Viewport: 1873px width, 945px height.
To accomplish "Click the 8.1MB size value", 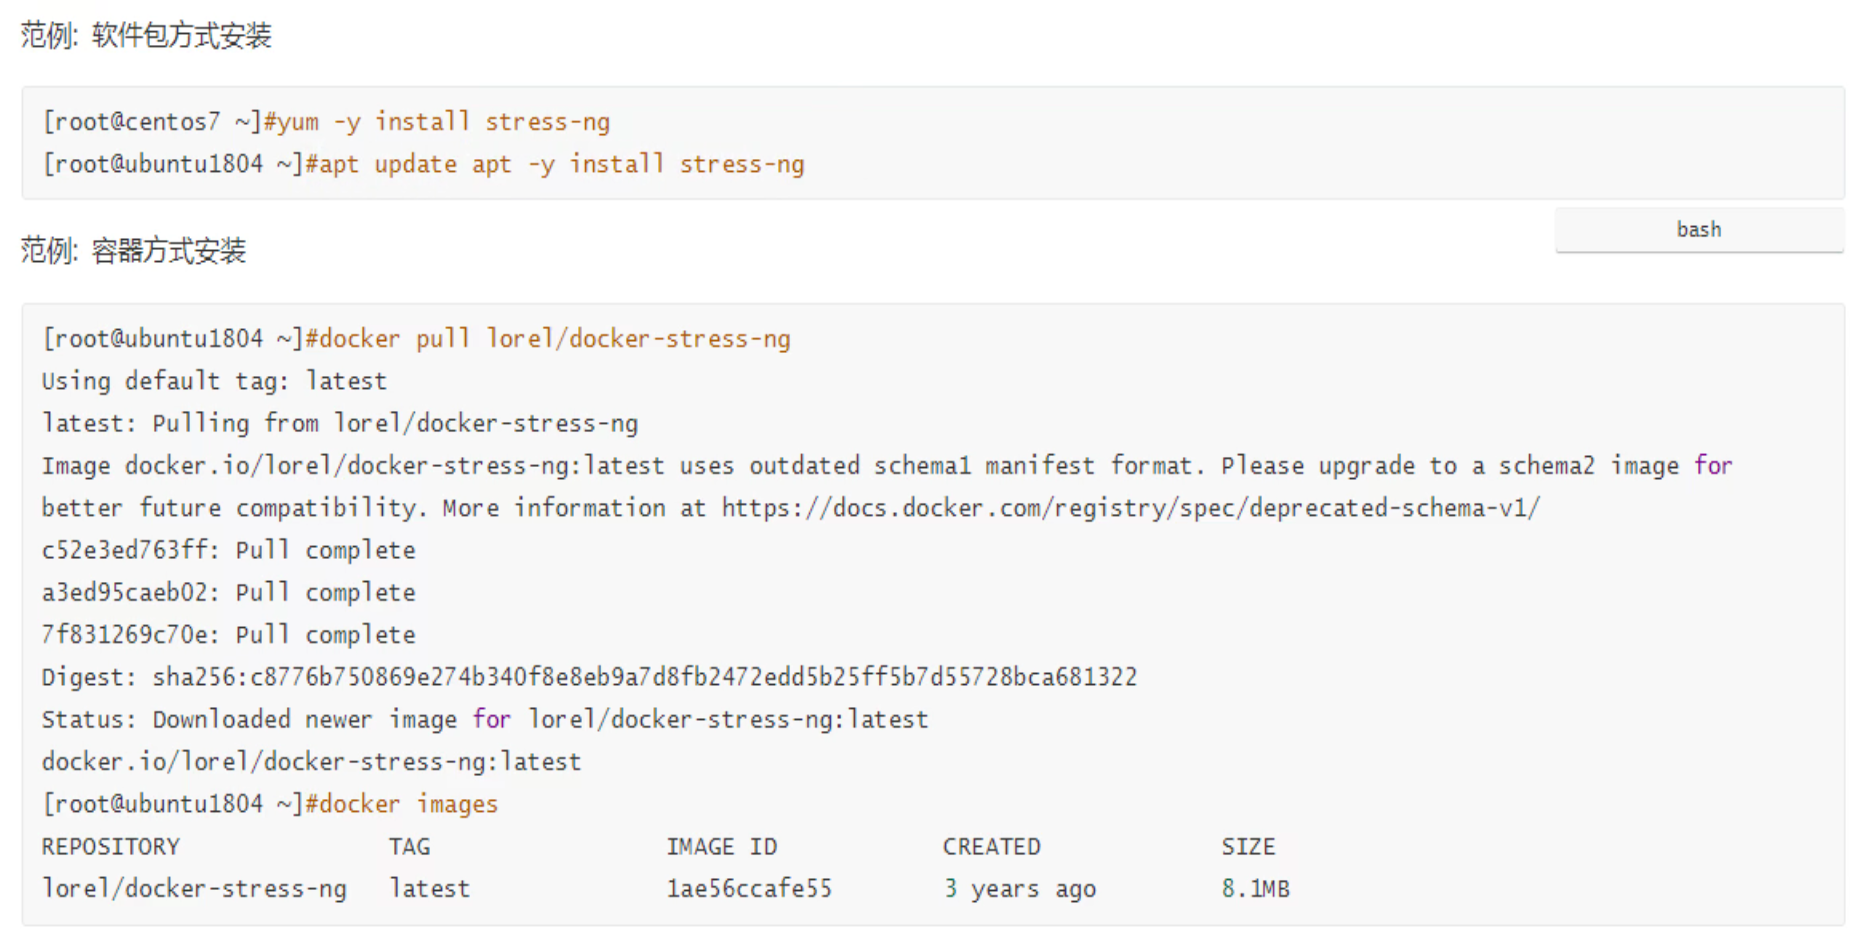I will 1255,889.
